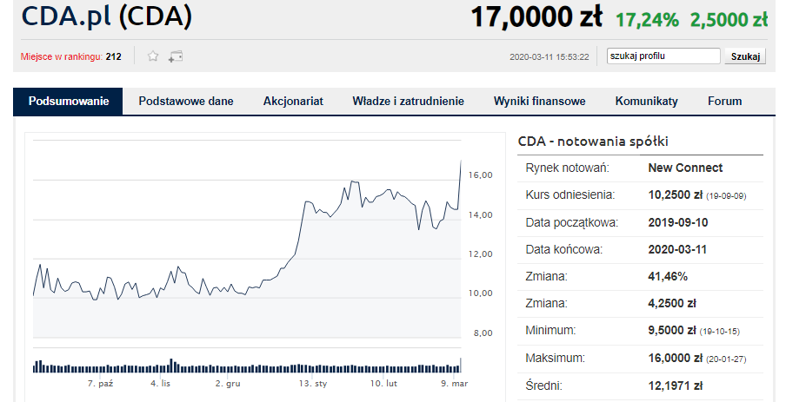The image size is (786, 402).
Task: Click New Connect market value
Action: (x=685, y=168)
